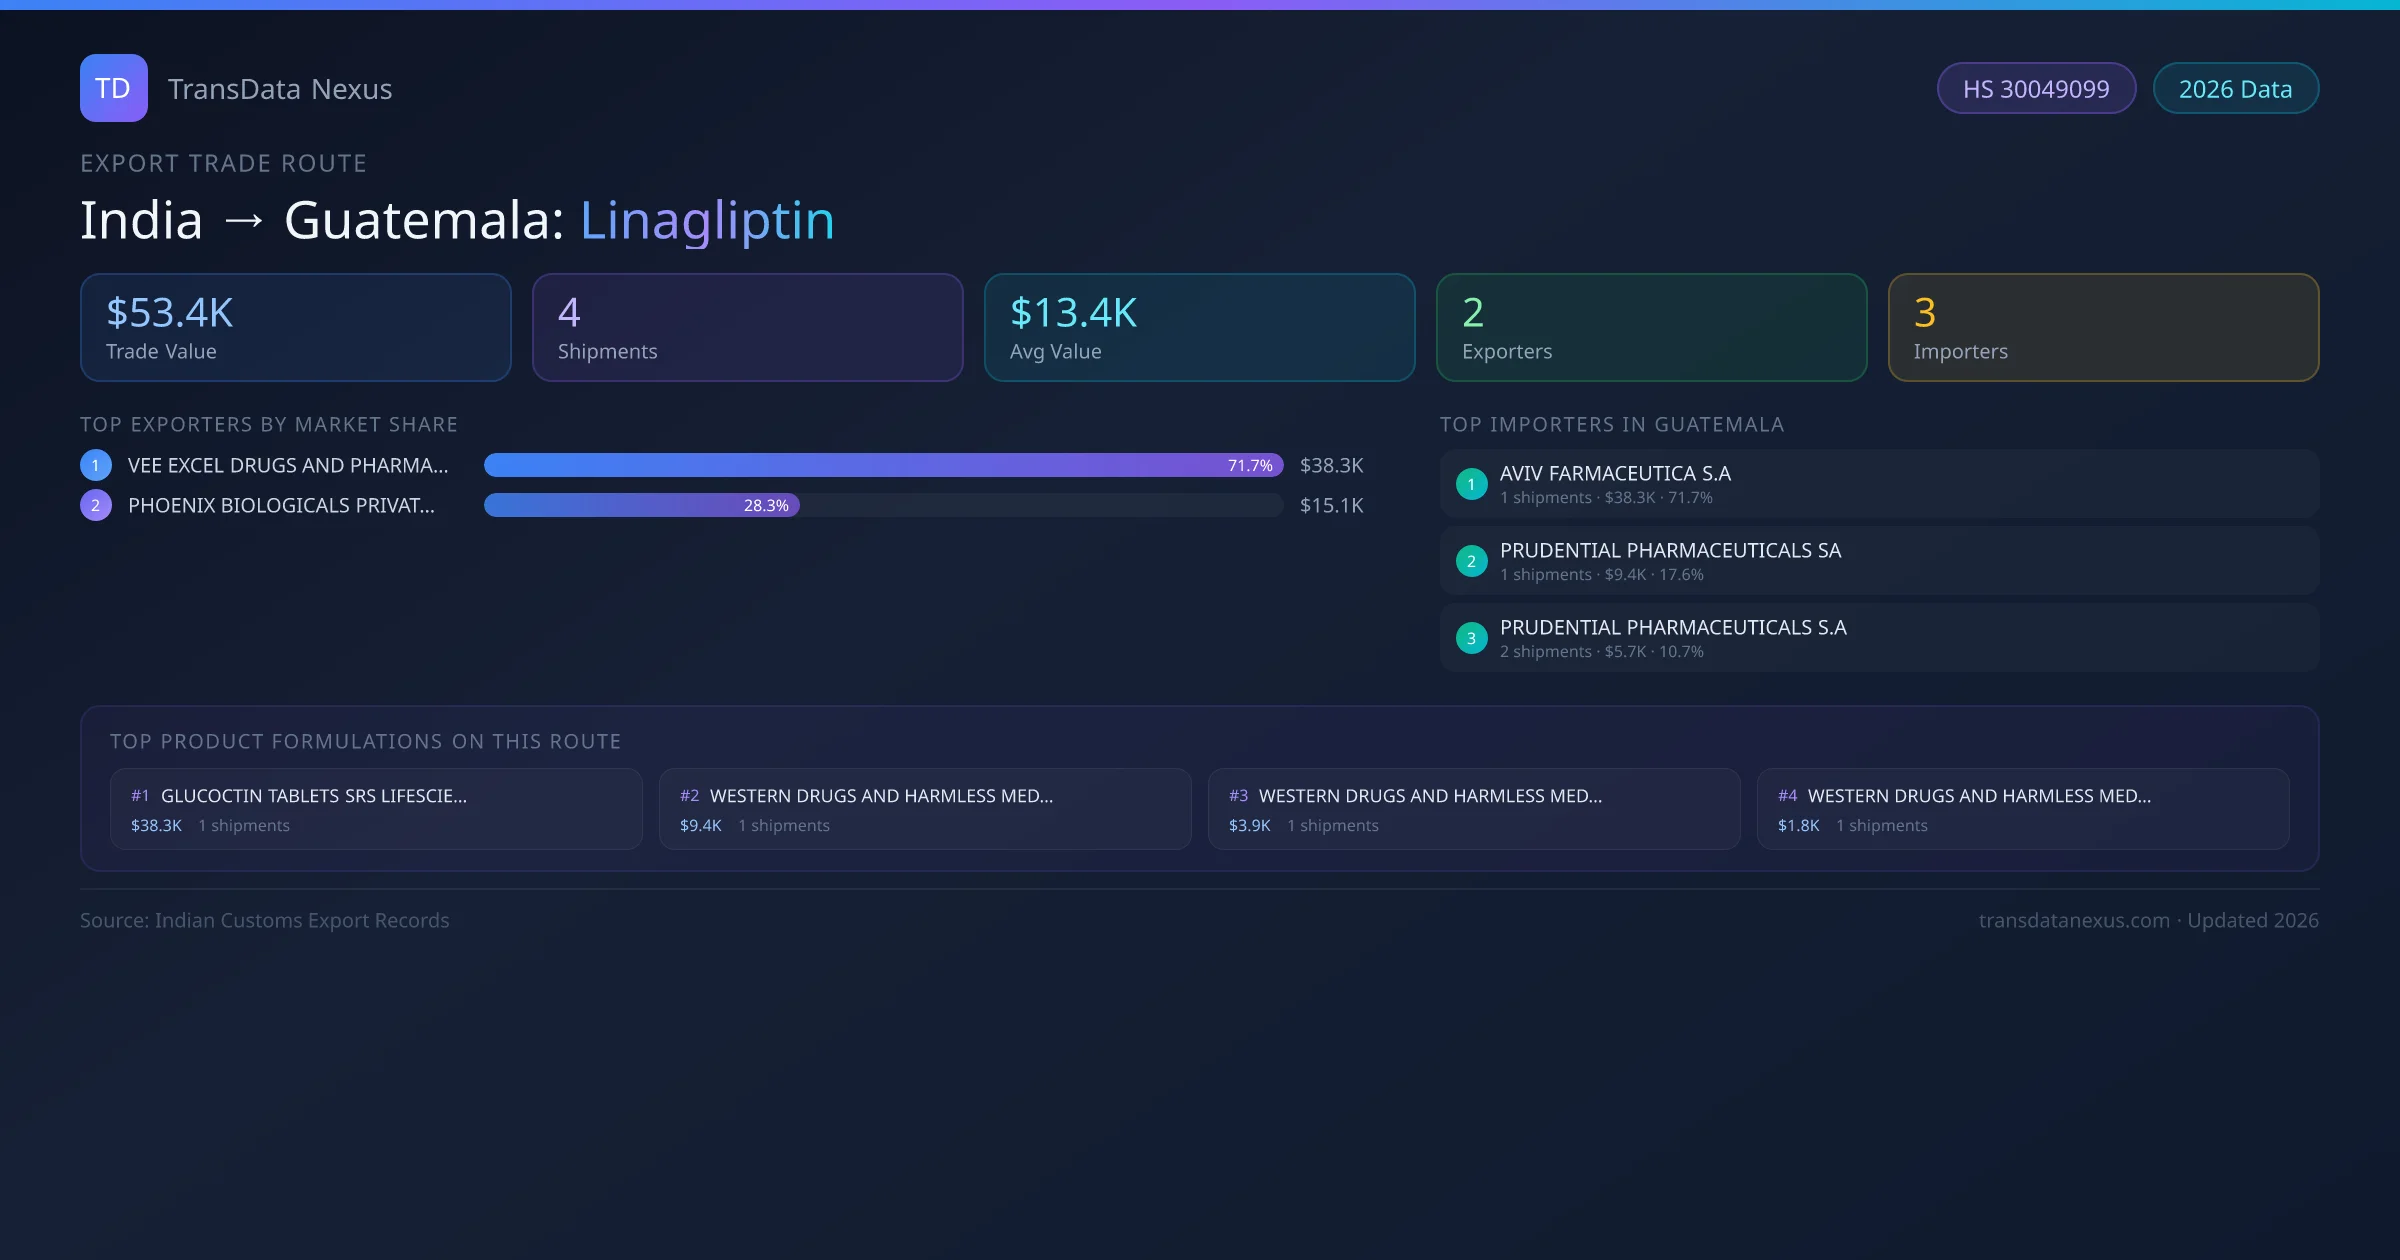Open the $13.4K Avg Value card

tap(1199, 328)
